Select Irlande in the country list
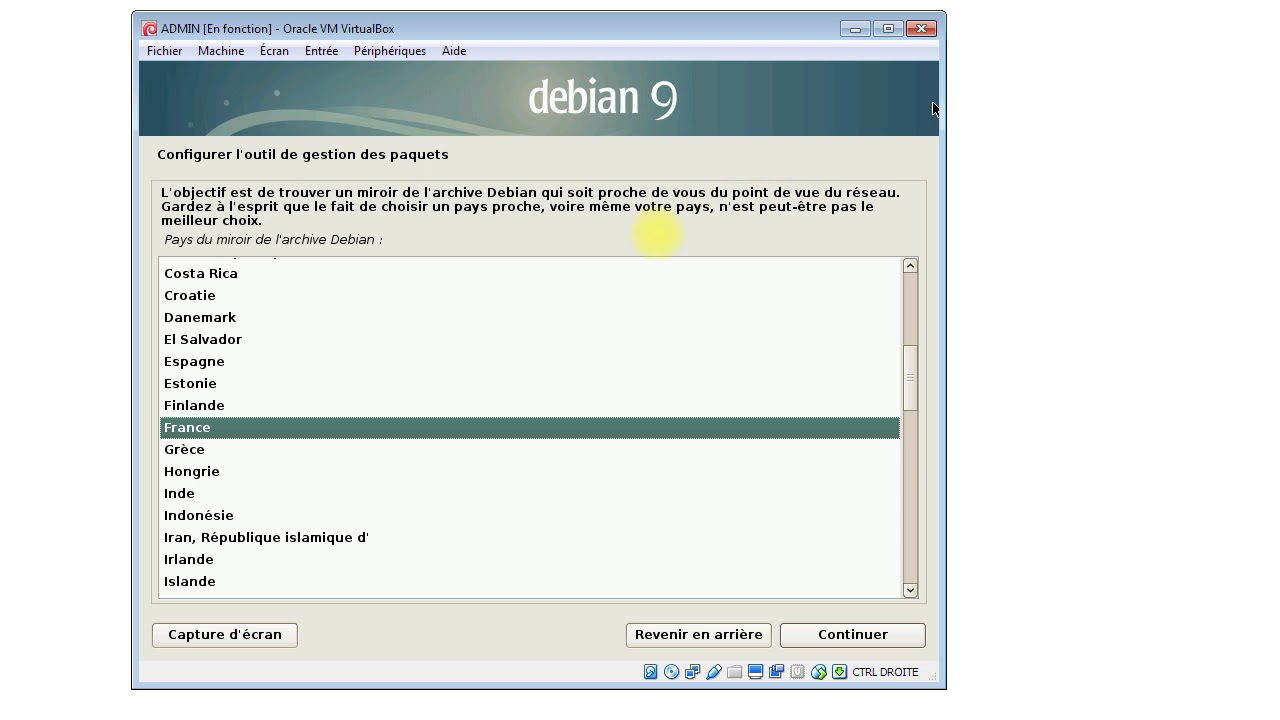 (530, 559)
